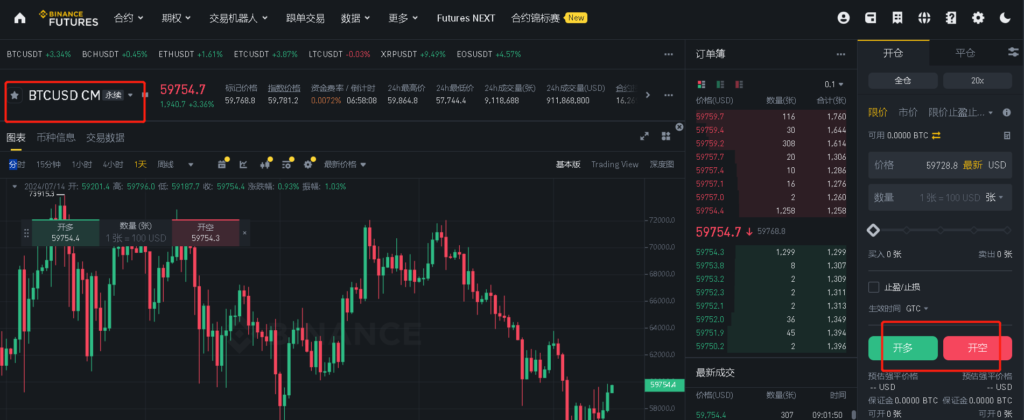Image resolution: width=1024 pixels, height=420 pixels.
Task: Open the calculator icon
Action: (1006, 135)
